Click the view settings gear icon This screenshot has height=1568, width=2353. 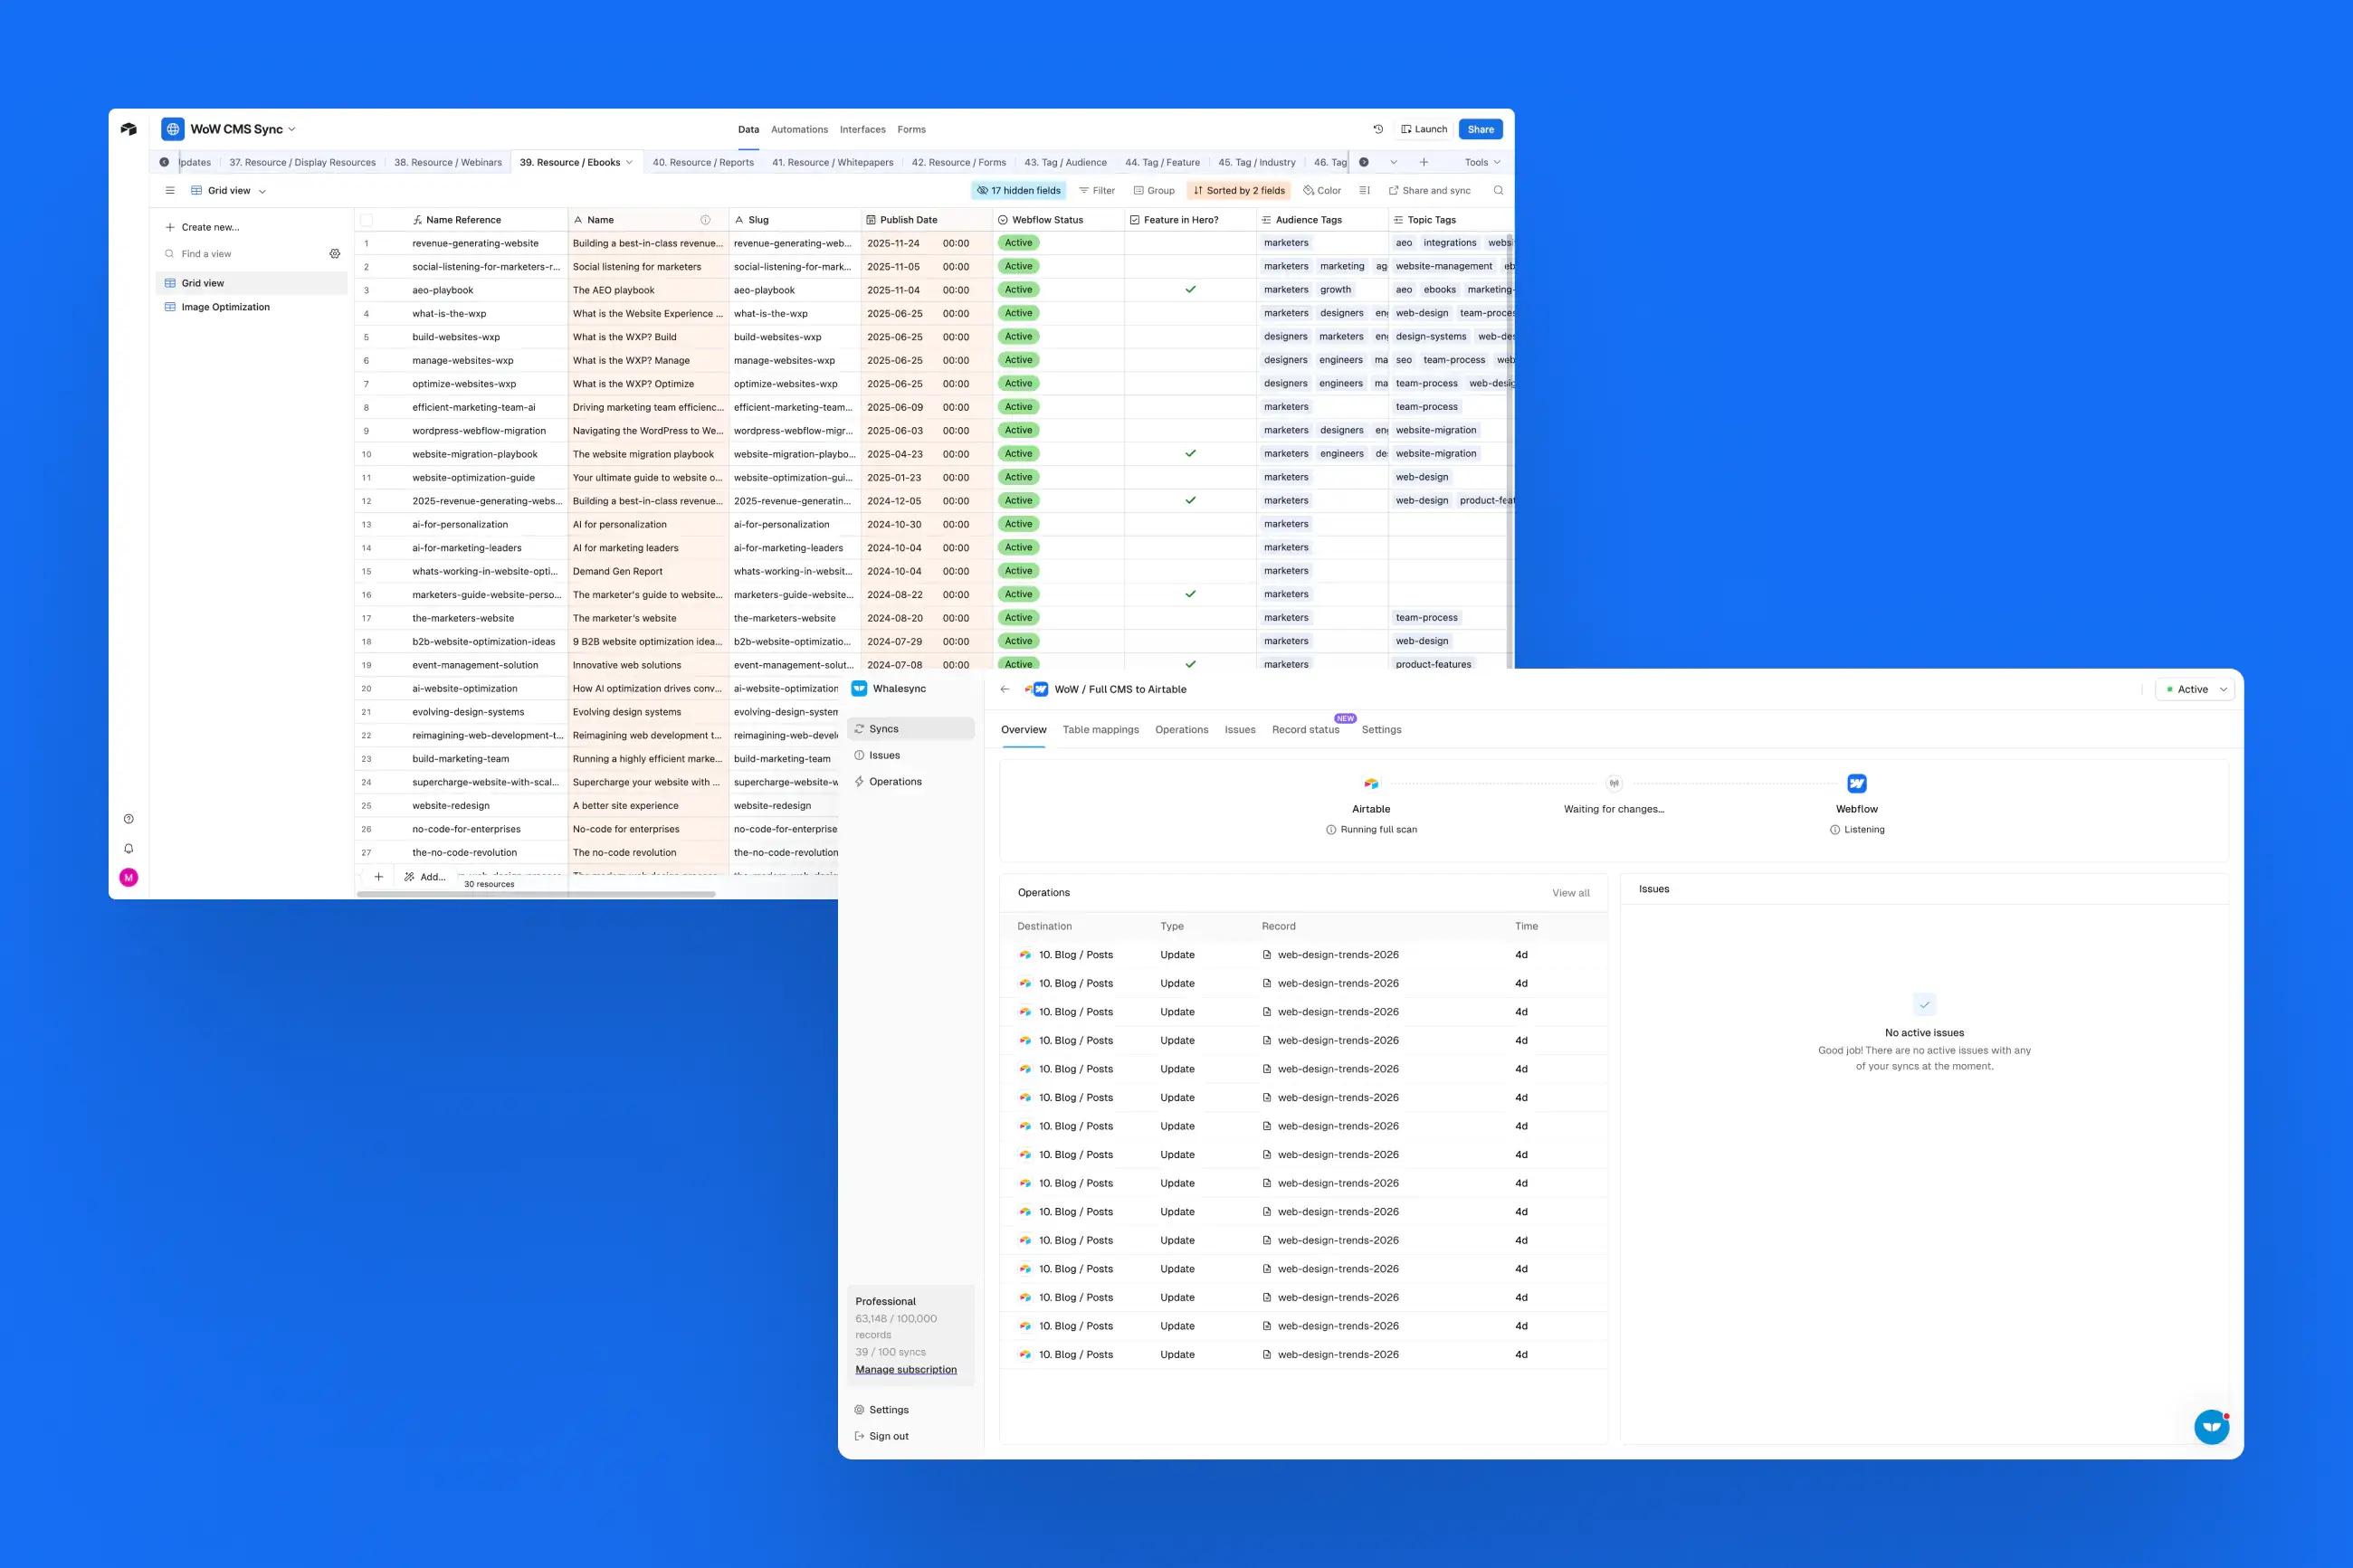335,254
